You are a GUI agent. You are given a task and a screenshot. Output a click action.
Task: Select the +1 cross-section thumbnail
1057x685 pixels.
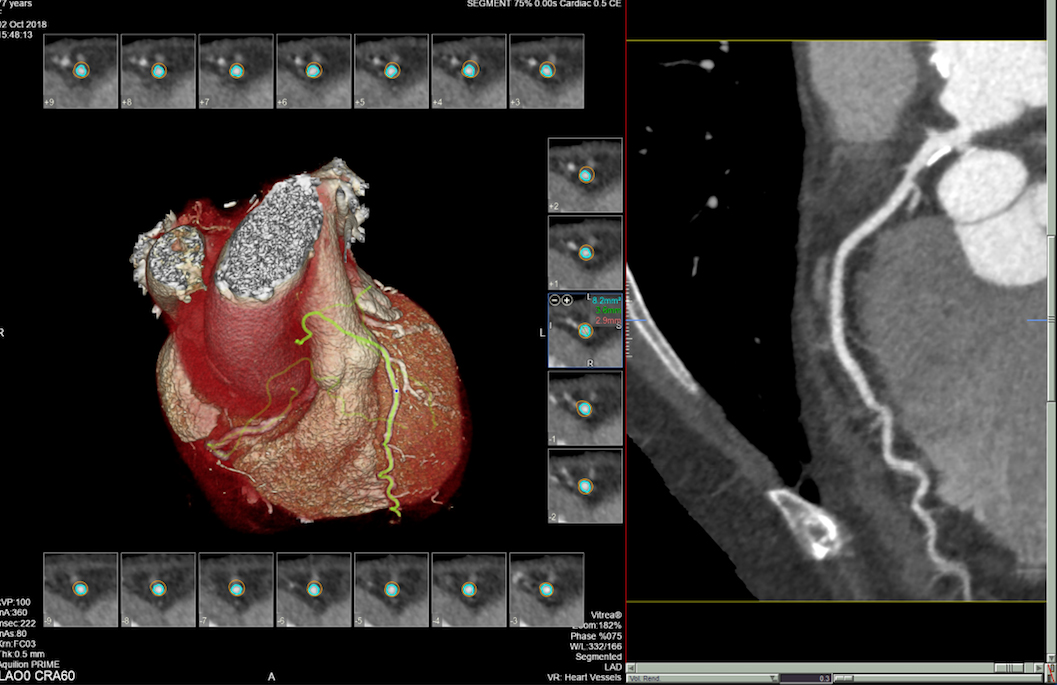coord(585,253)
